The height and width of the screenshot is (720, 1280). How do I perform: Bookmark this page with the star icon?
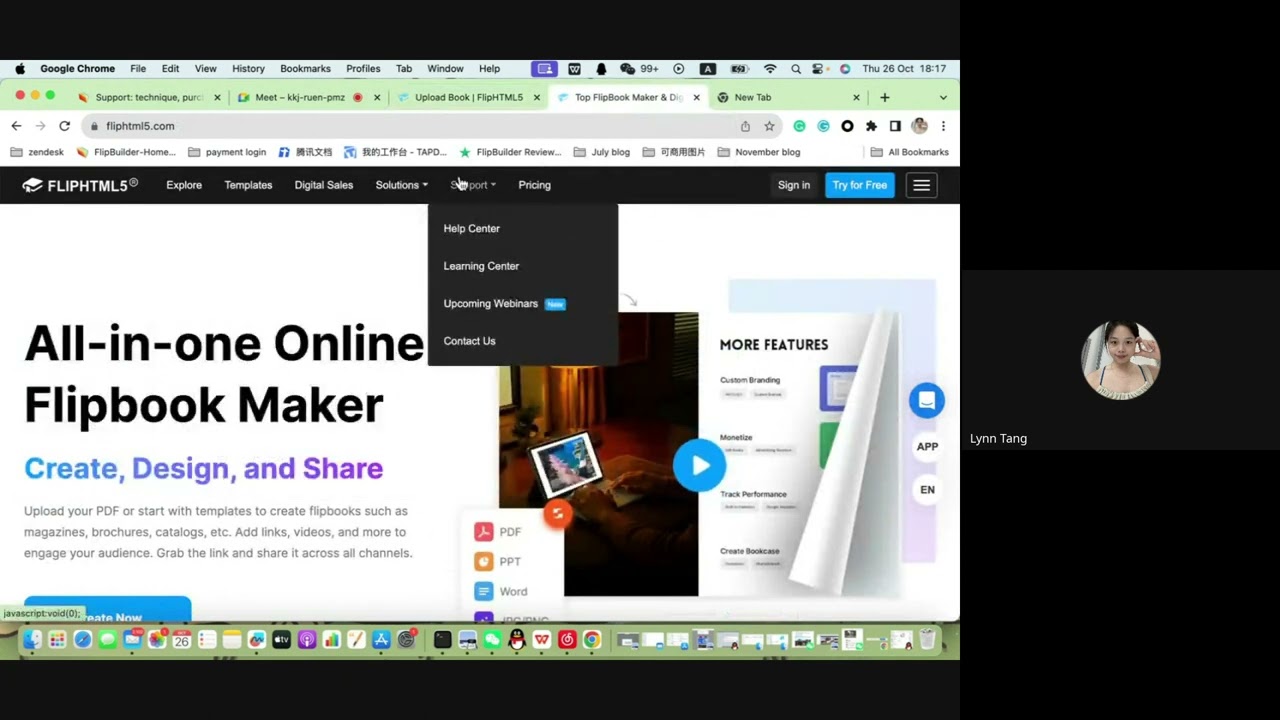pos(769,126)
